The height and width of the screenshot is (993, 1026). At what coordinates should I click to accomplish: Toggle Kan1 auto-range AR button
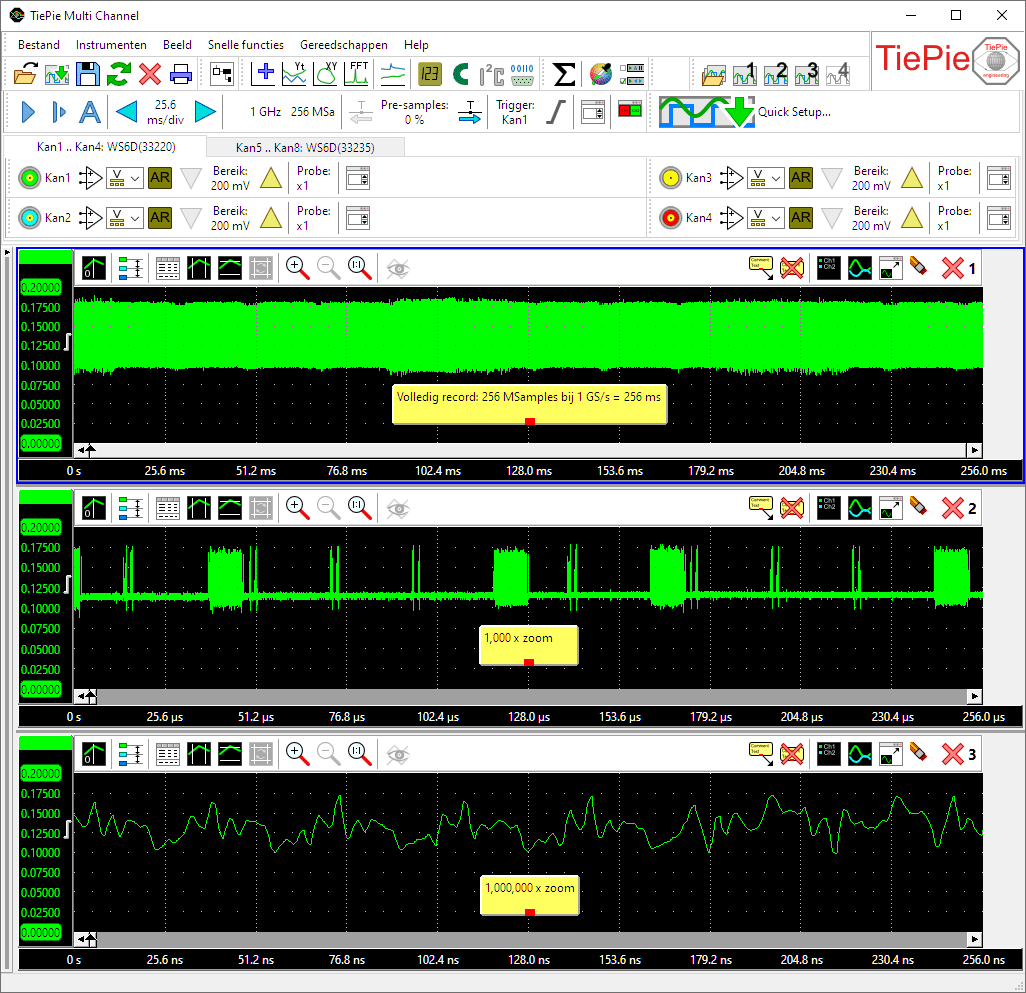click(160, 178)
